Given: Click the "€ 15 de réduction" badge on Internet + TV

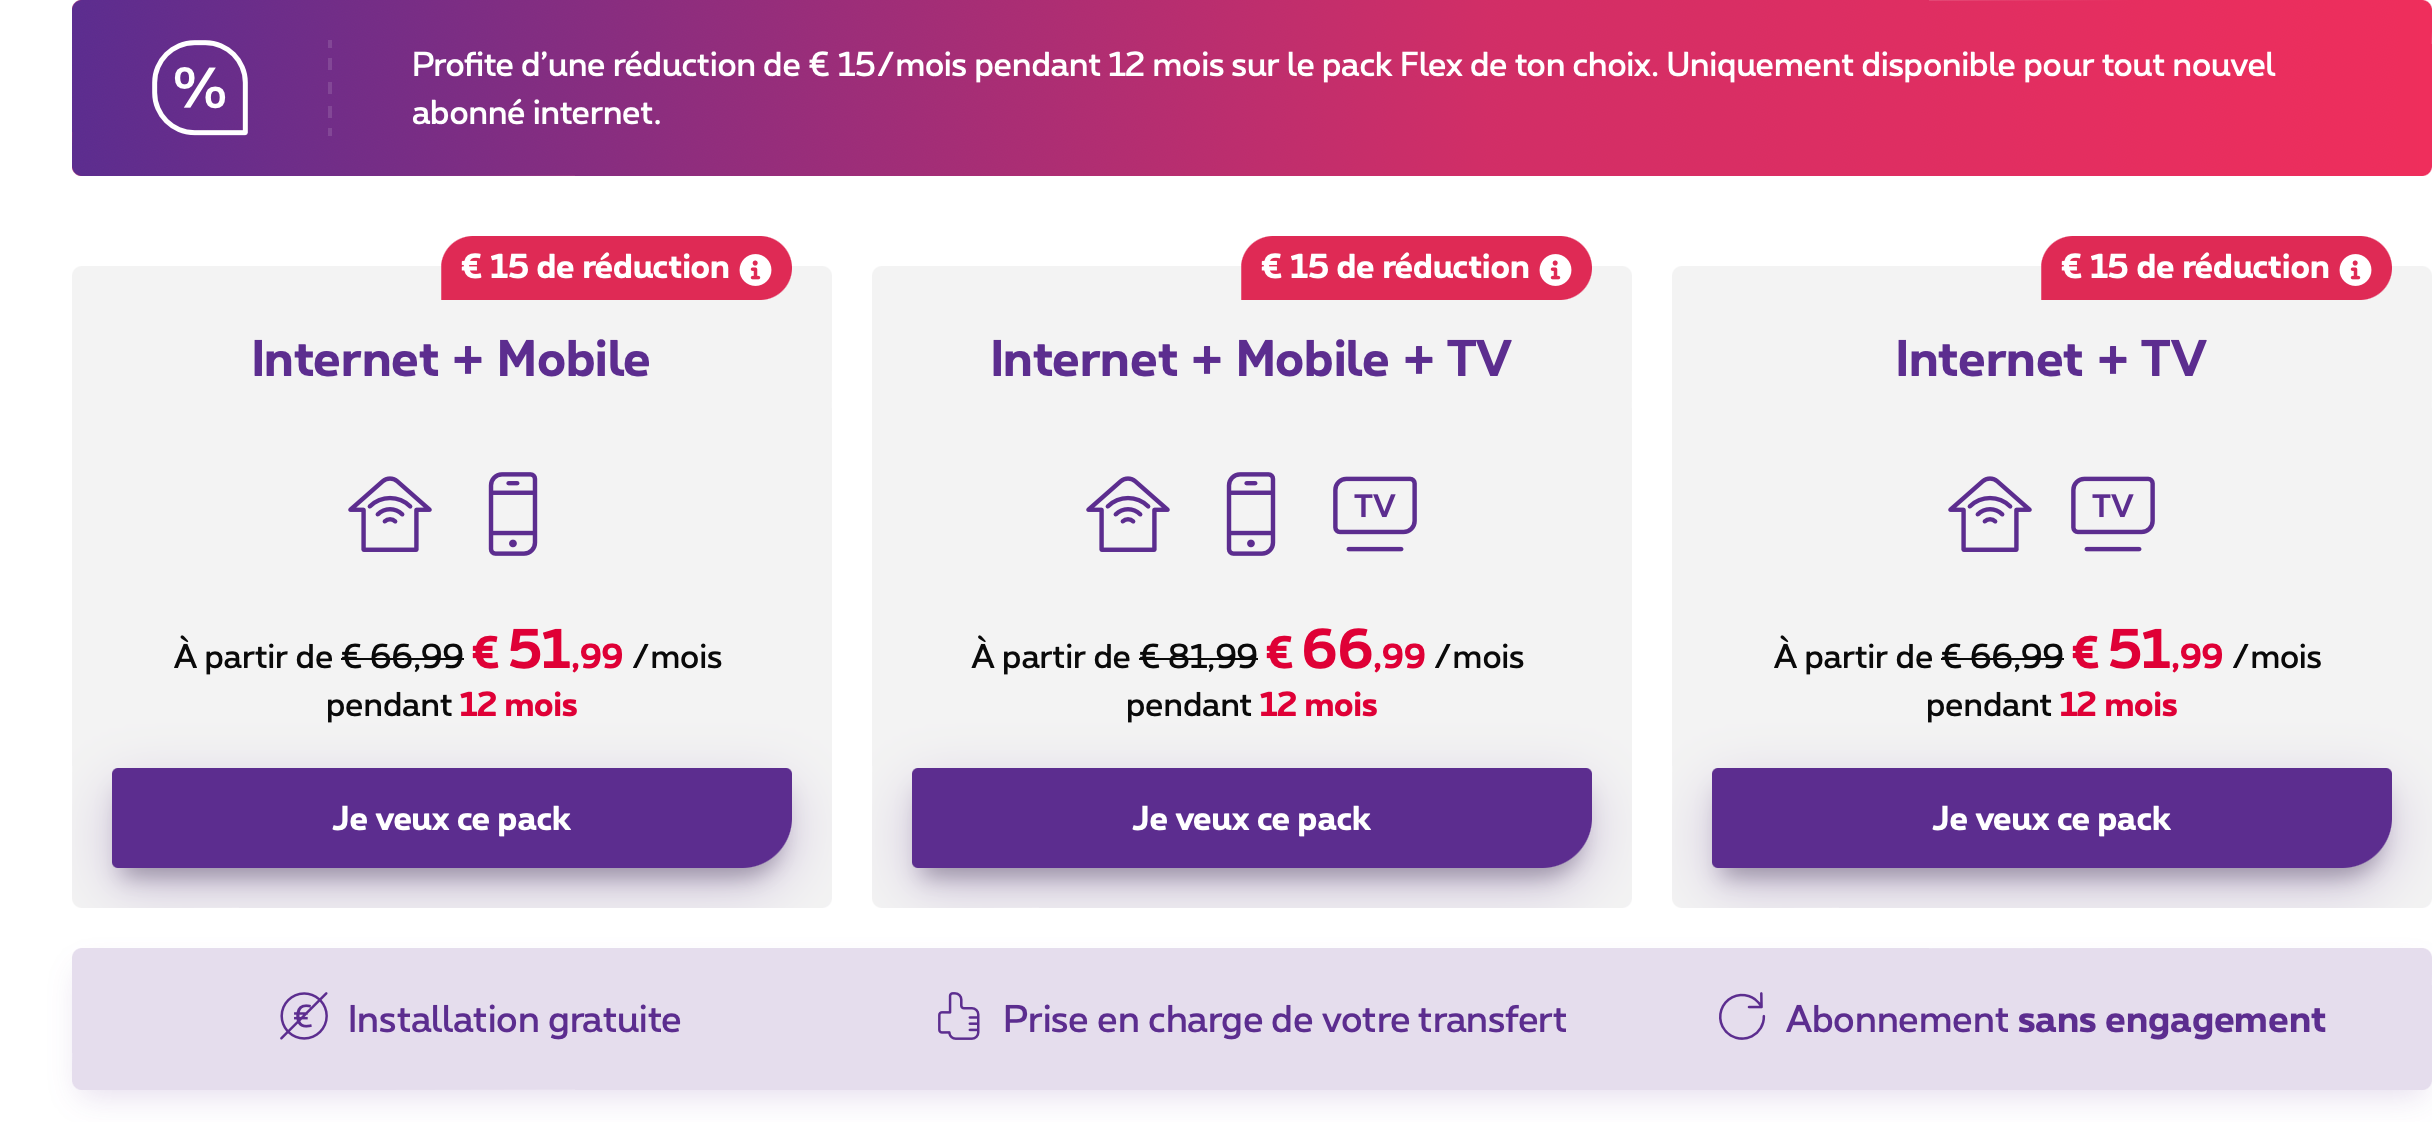Looking at the screenshot, I should [x=2195, y=267].
